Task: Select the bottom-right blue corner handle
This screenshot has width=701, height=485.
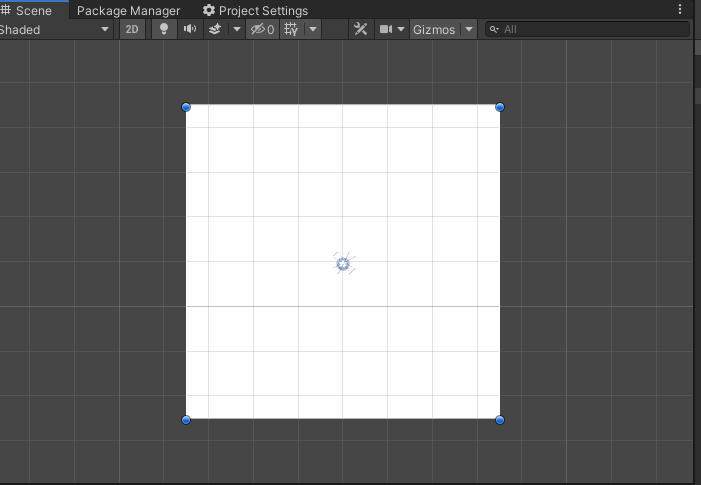Action: click(500, 420)
